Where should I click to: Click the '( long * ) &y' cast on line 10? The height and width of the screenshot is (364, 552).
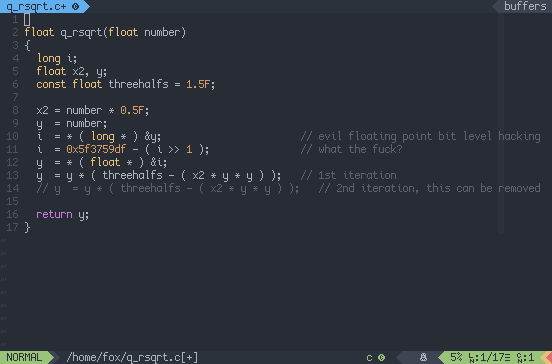pos(118,136)
